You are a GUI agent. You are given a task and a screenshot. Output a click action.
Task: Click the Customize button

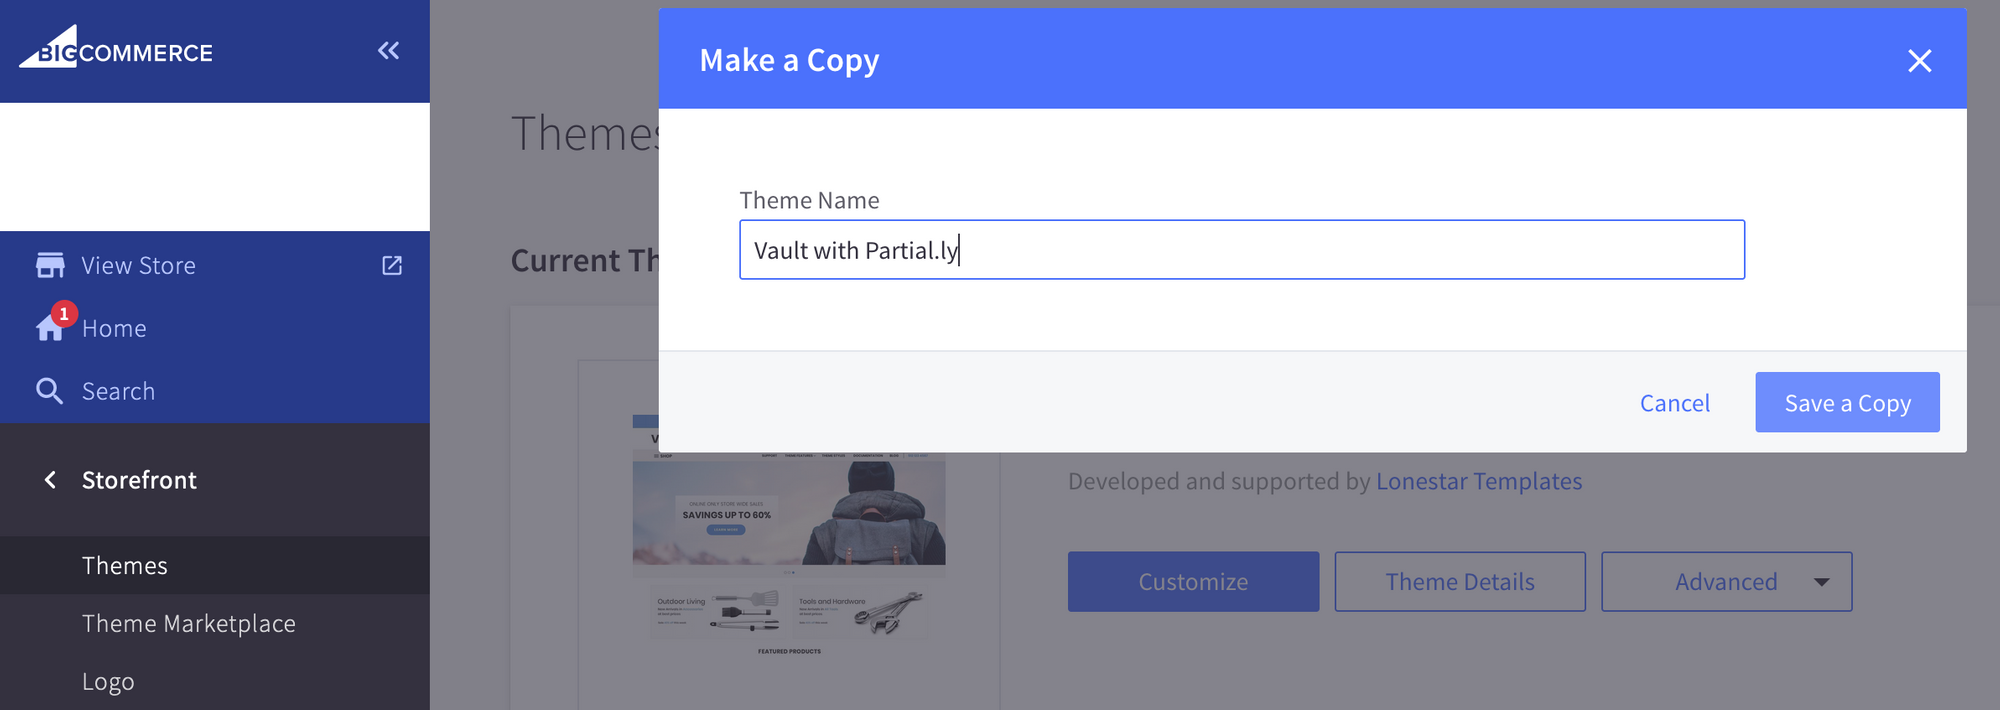(1193, 581)
